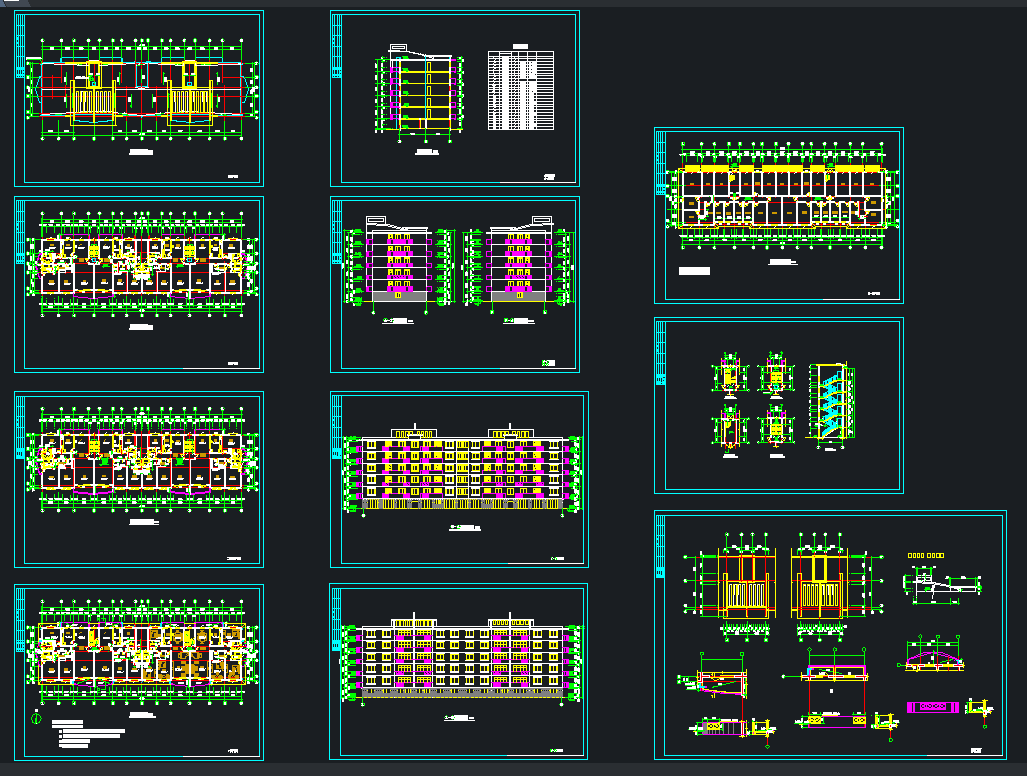Click the magenta decorative panel detail
1027x776 pixels.
point(933,707)
